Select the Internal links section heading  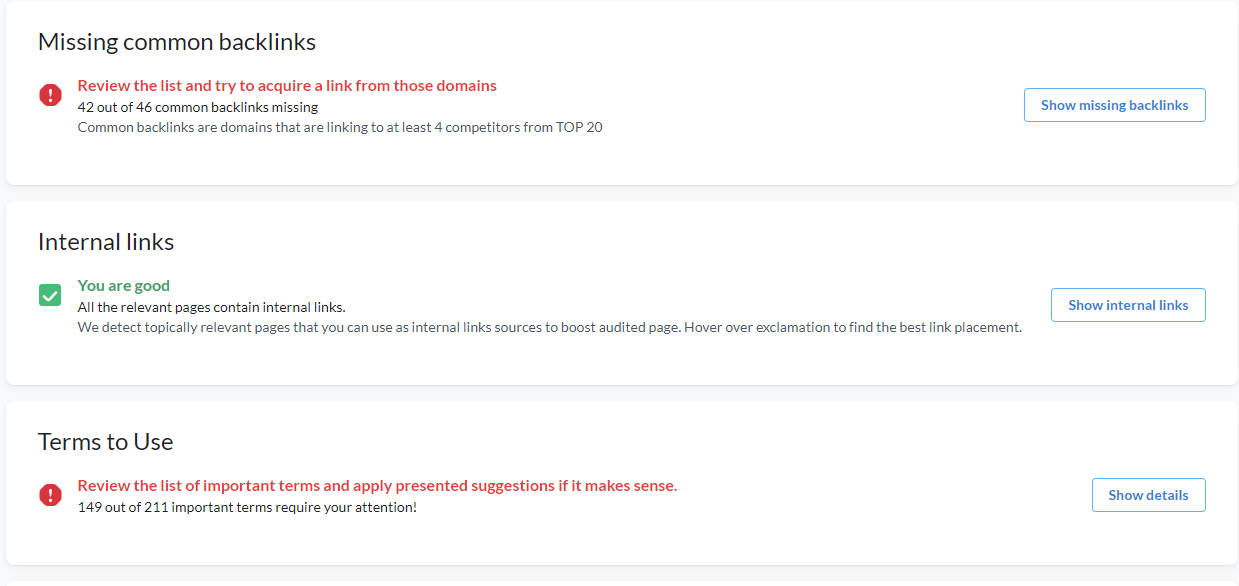pos(106,242)
